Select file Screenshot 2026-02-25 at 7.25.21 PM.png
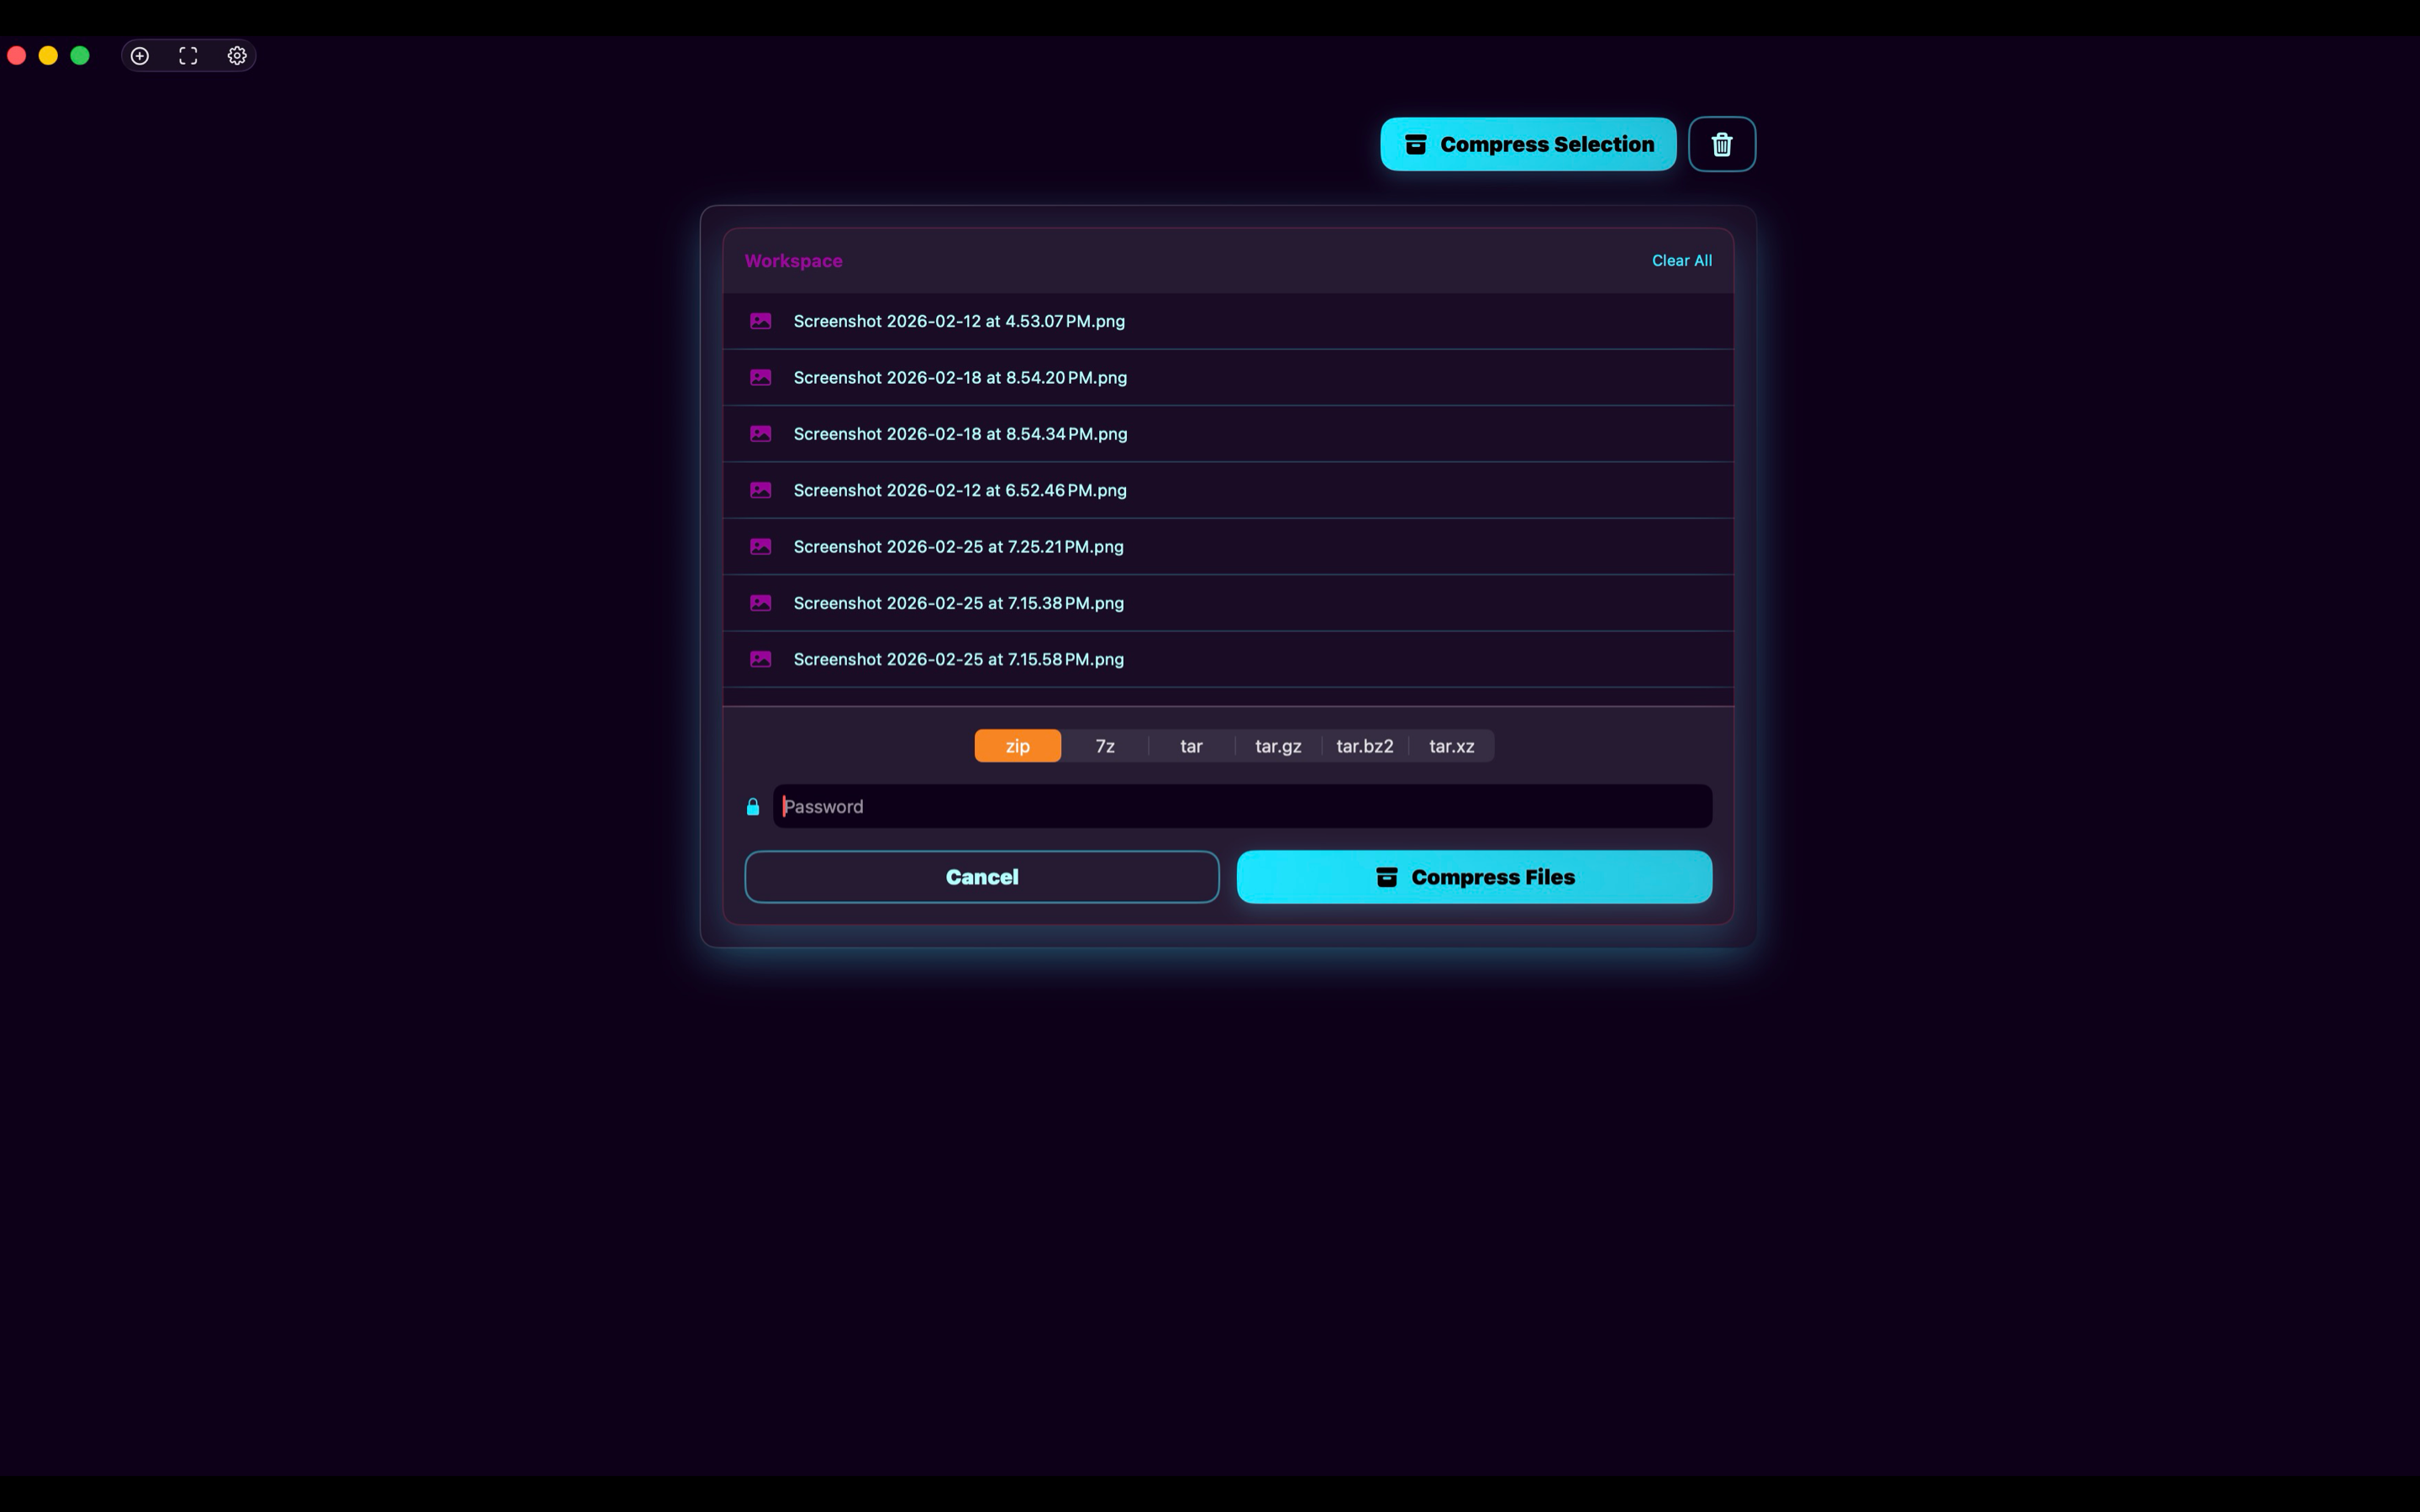This screenshot has height=1512, width=2420. point(1228,547)
